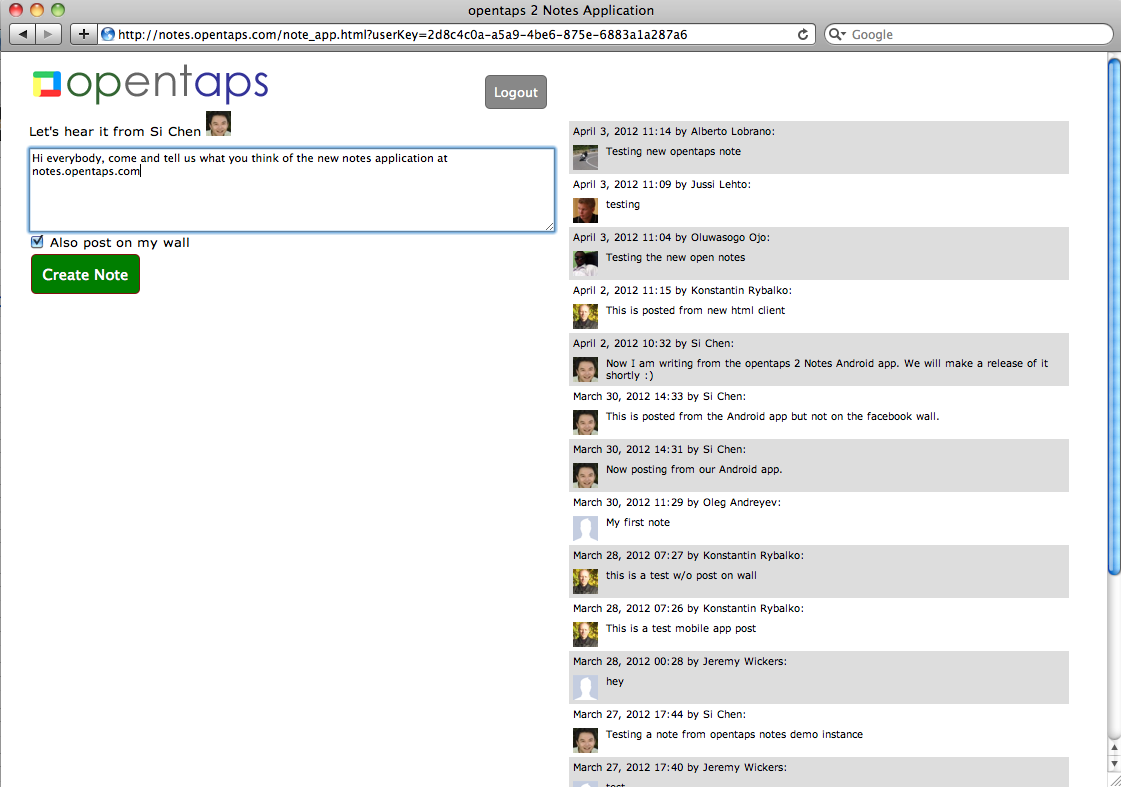Click 'Let's hear it from Si Chen' label

tap(115, 132)
